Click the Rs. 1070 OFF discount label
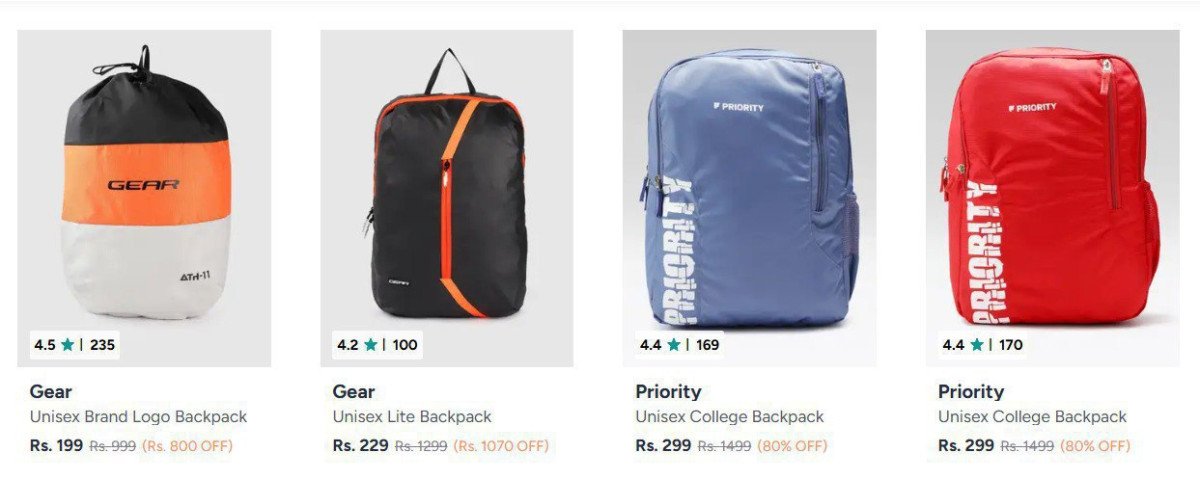 coord(501,446)
